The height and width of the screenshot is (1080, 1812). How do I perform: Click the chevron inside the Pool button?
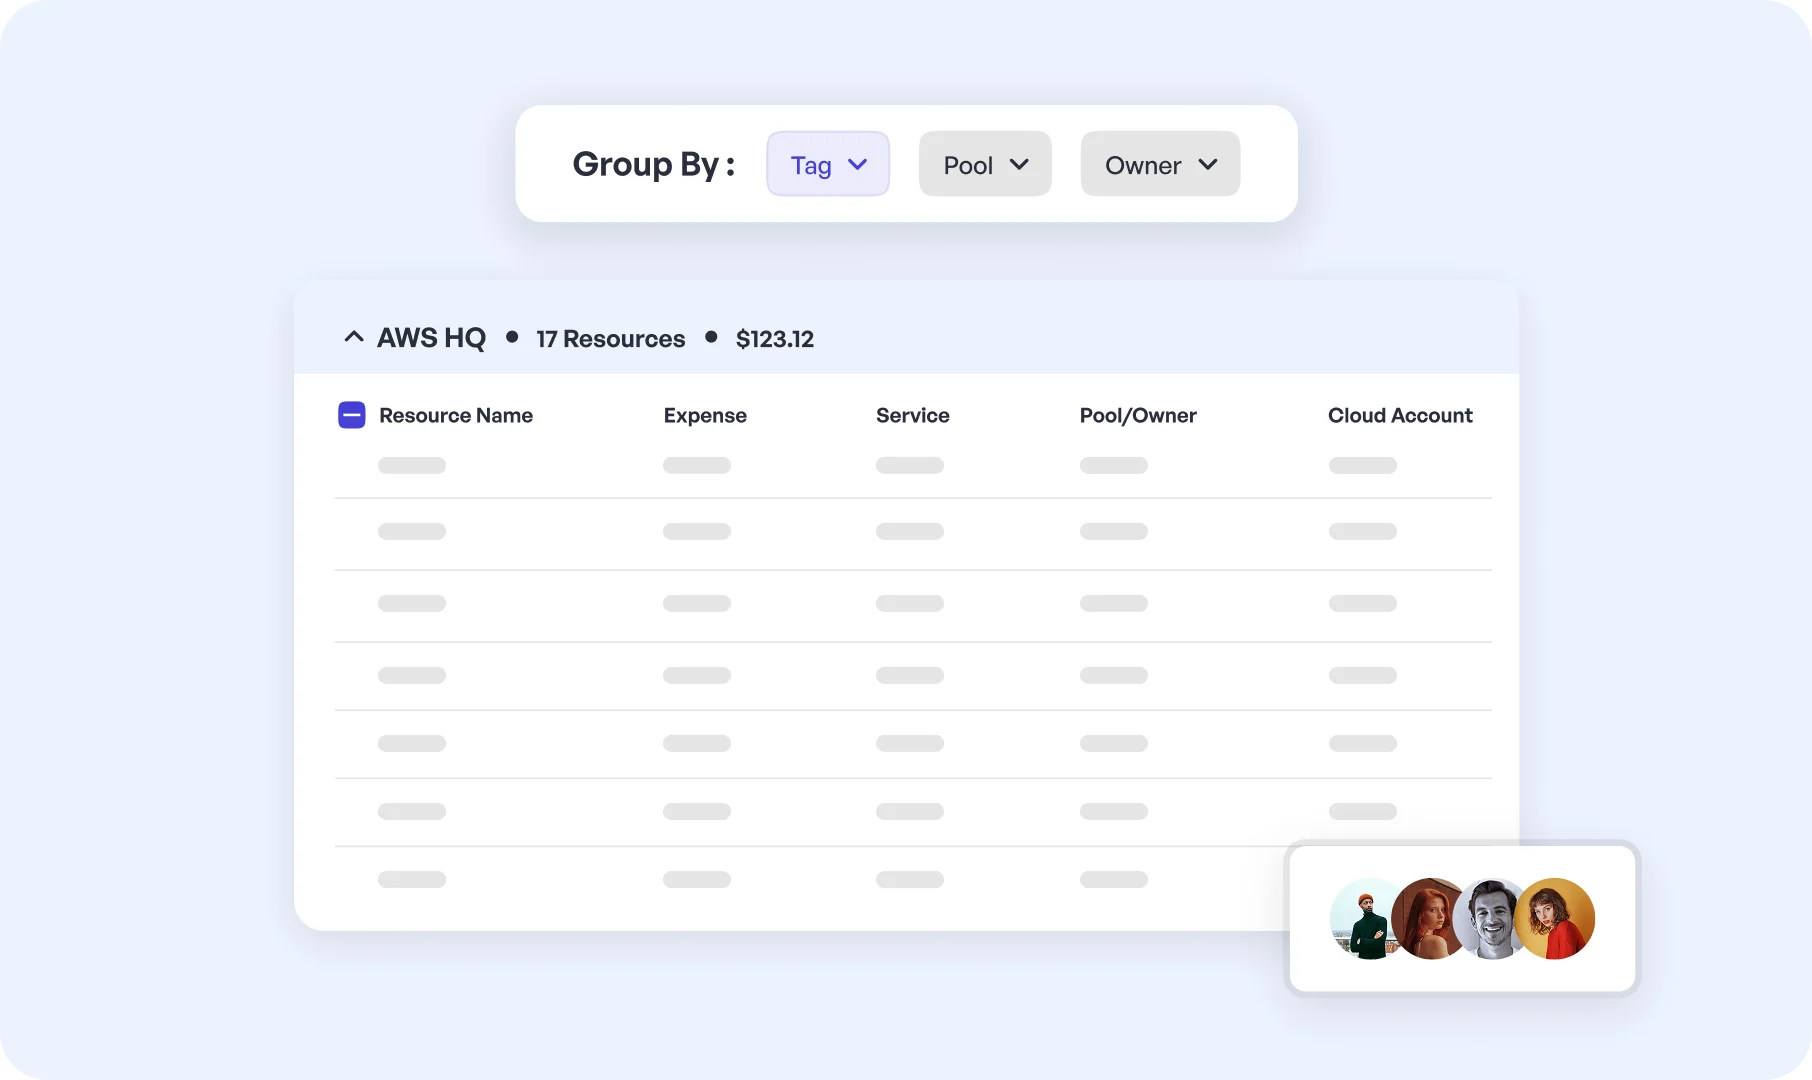click(1021, 164)
